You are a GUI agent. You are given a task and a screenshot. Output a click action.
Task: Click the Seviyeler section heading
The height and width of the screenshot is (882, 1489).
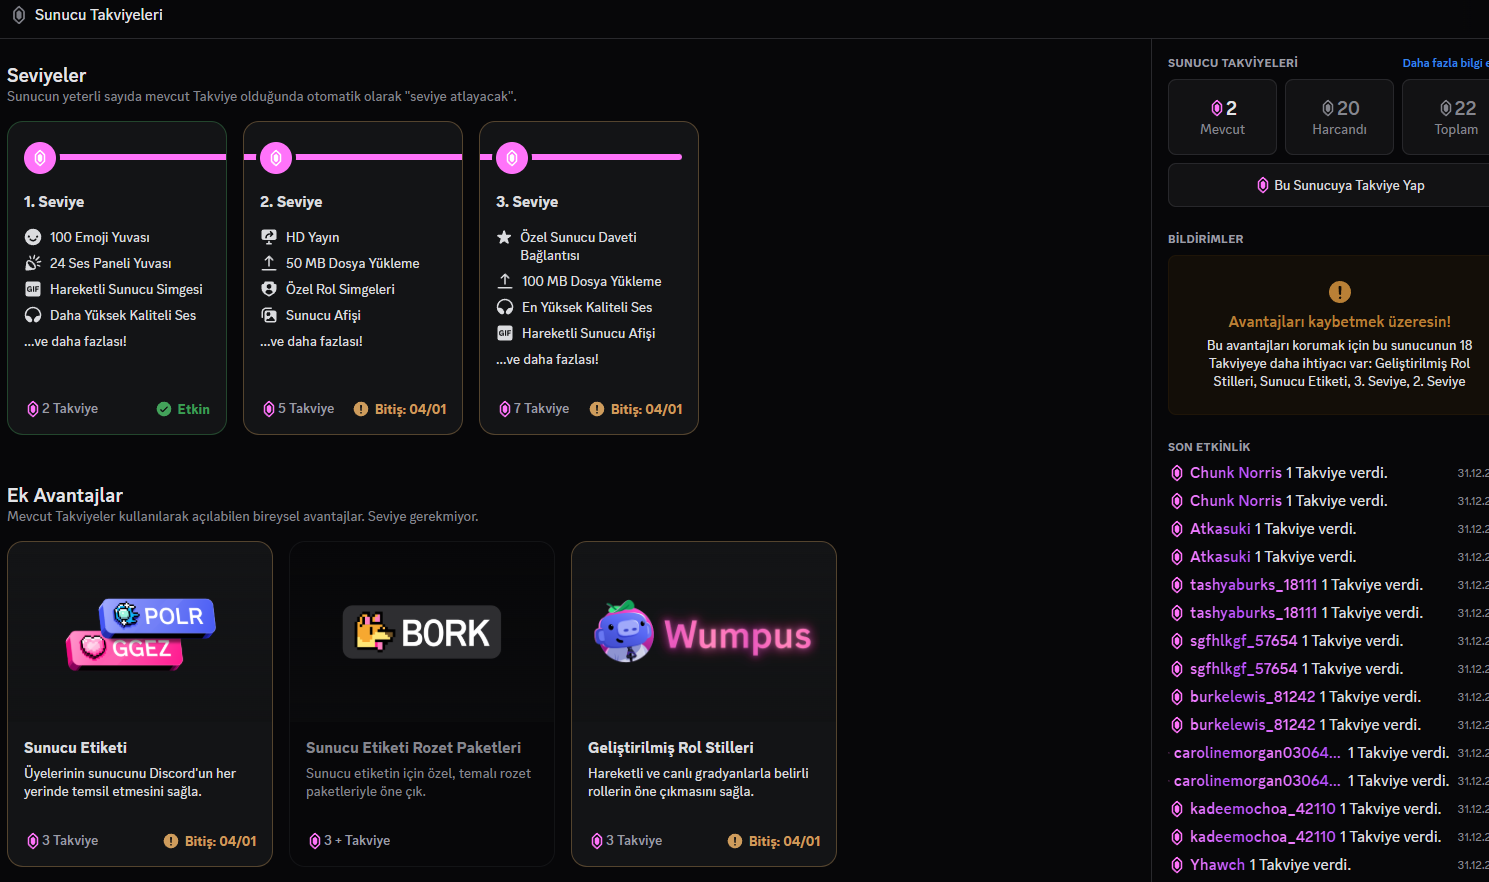pyautogui.click(x=47, y=75)
